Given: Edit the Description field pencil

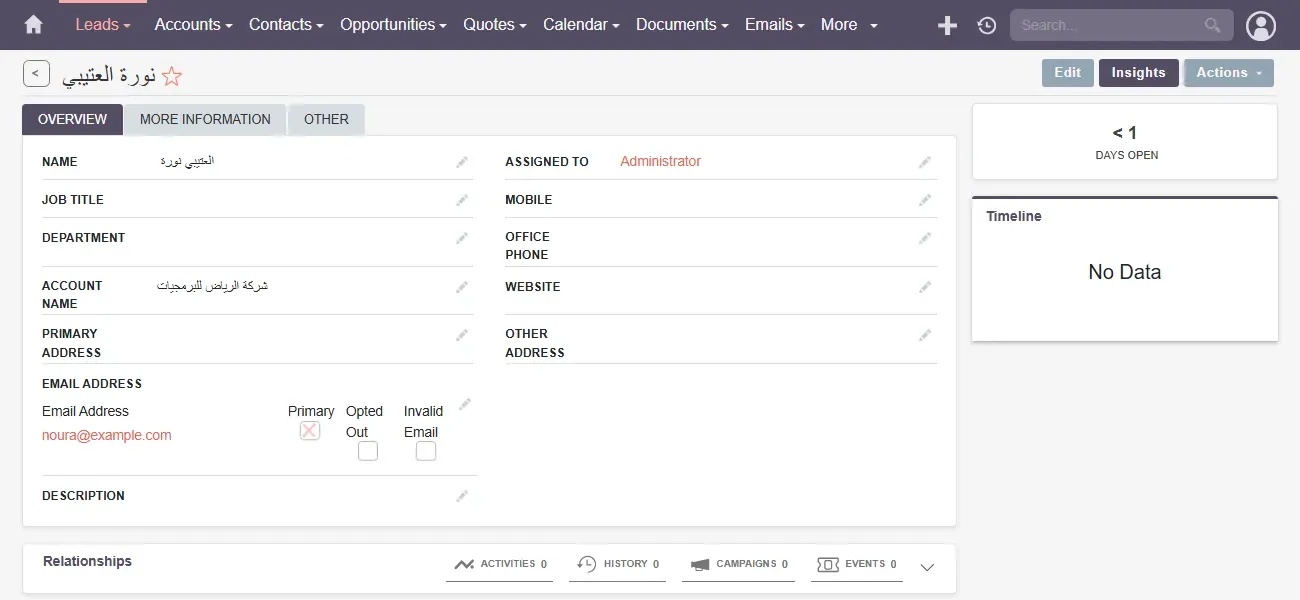Looking at the screenshot, I should click(462, 496).
